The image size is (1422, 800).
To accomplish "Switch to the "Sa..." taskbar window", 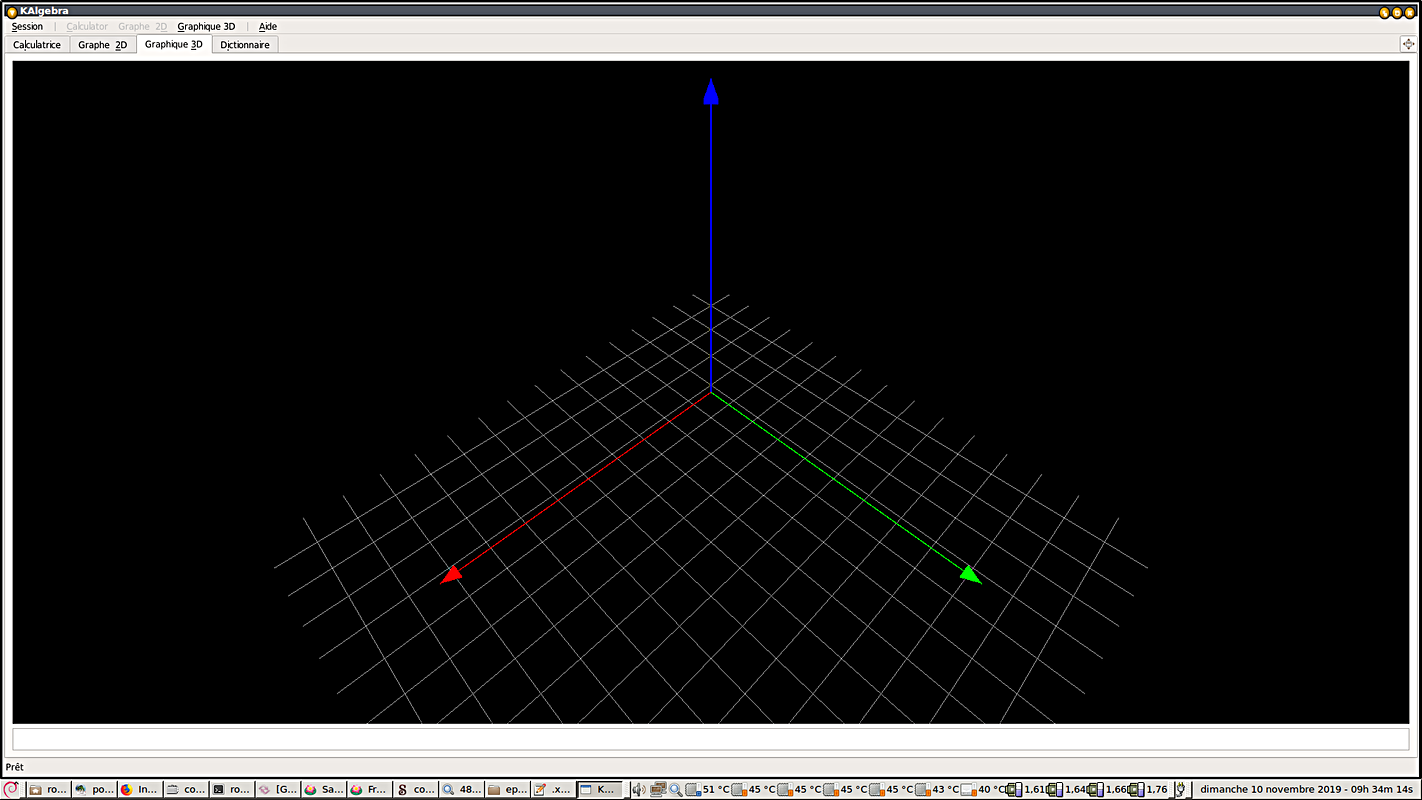I will tap(324, 789).
